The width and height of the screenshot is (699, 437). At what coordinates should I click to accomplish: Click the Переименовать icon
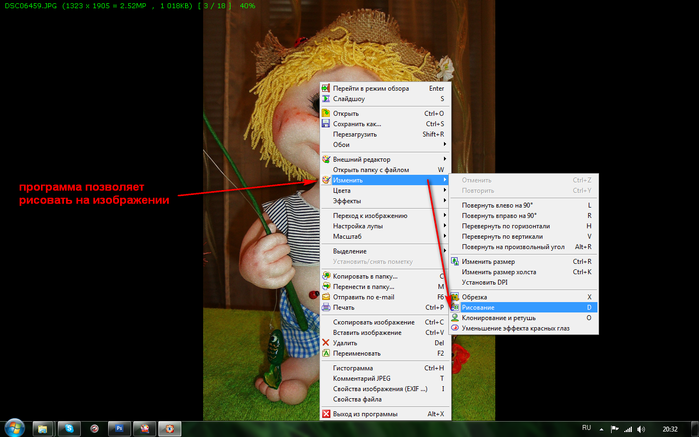point(326,353)
